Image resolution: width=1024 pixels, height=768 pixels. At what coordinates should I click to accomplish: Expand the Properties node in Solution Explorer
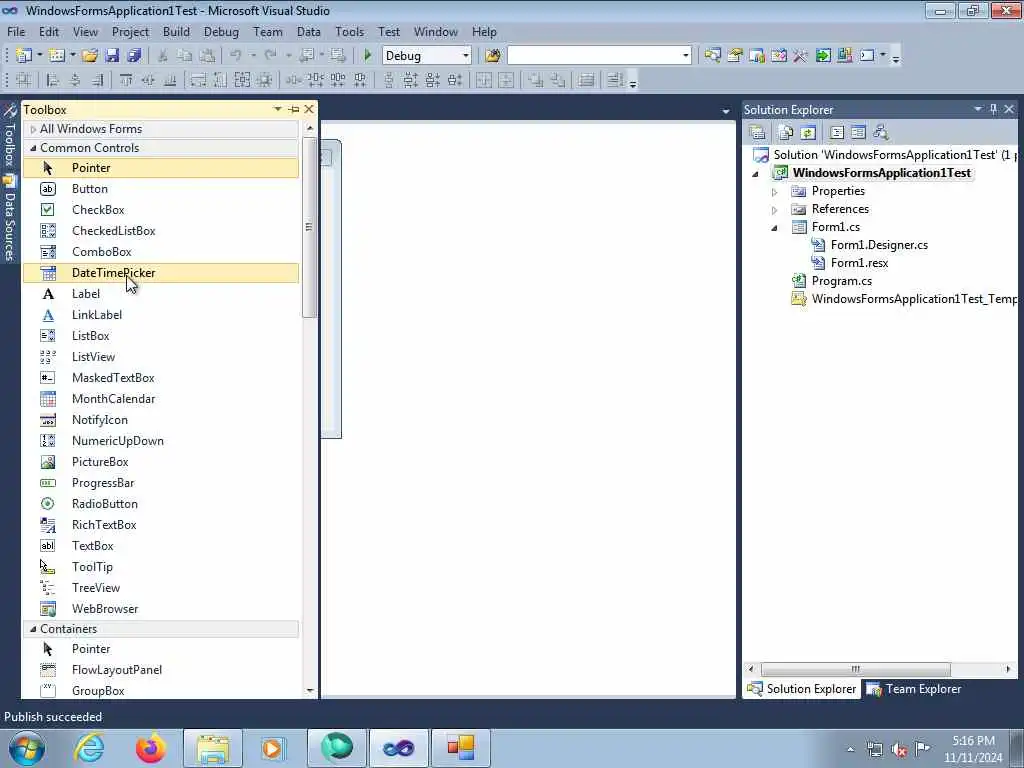(775, 192)
